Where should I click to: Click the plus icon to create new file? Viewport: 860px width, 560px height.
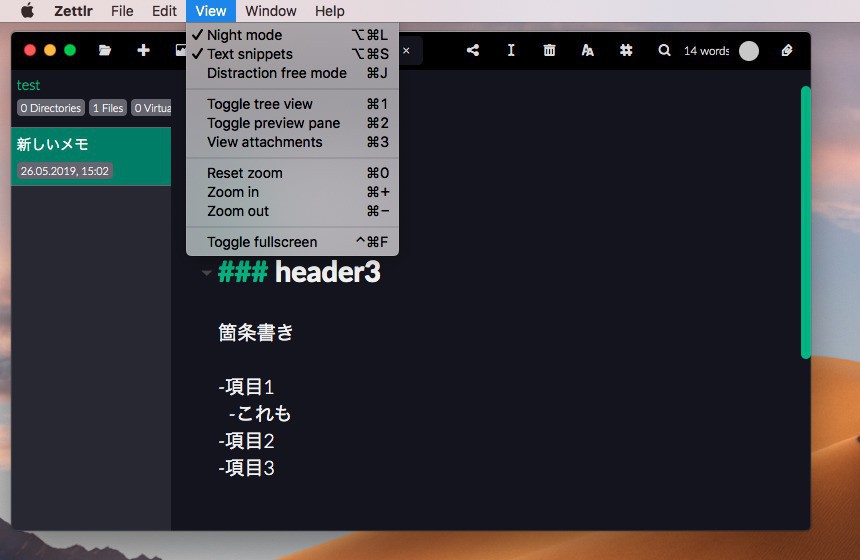click(x=143, y=50)
